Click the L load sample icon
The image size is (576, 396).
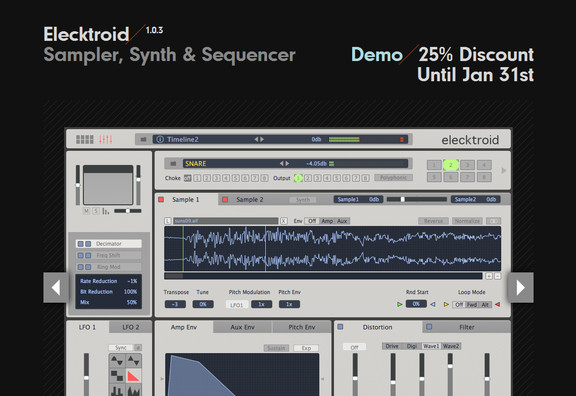[x=168, y=221]
